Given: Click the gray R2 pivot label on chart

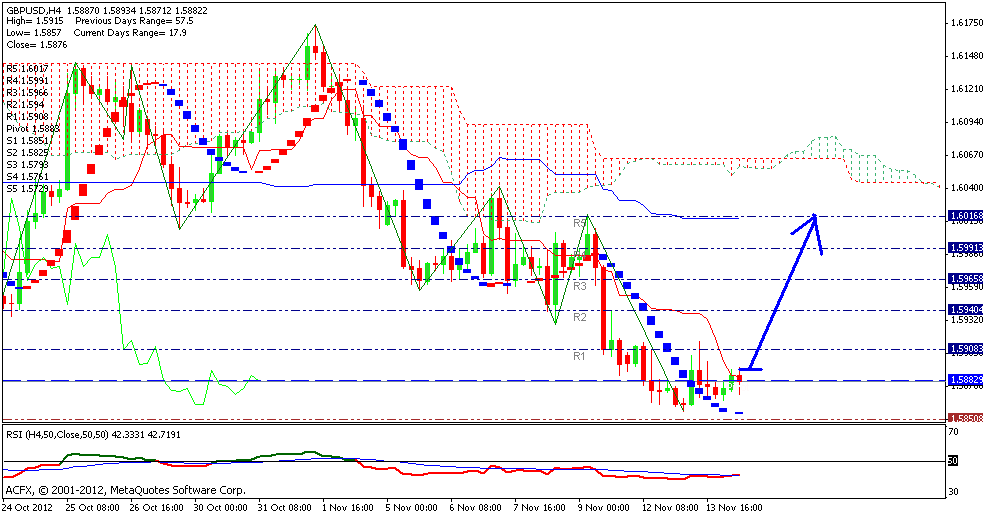Looking at the screenshot, I should pos(579,317).
